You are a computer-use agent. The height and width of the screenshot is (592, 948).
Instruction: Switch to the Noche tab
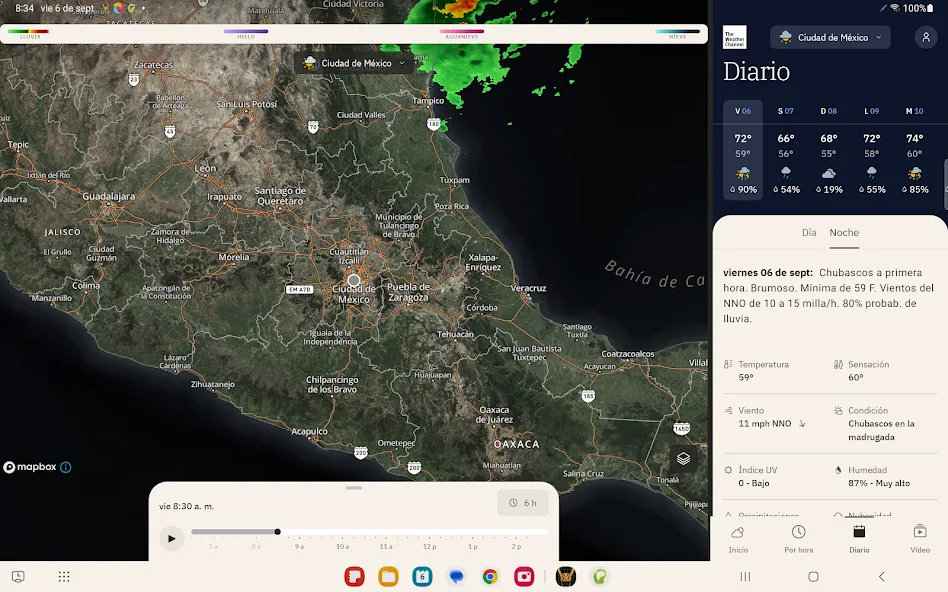coord(844,233)
